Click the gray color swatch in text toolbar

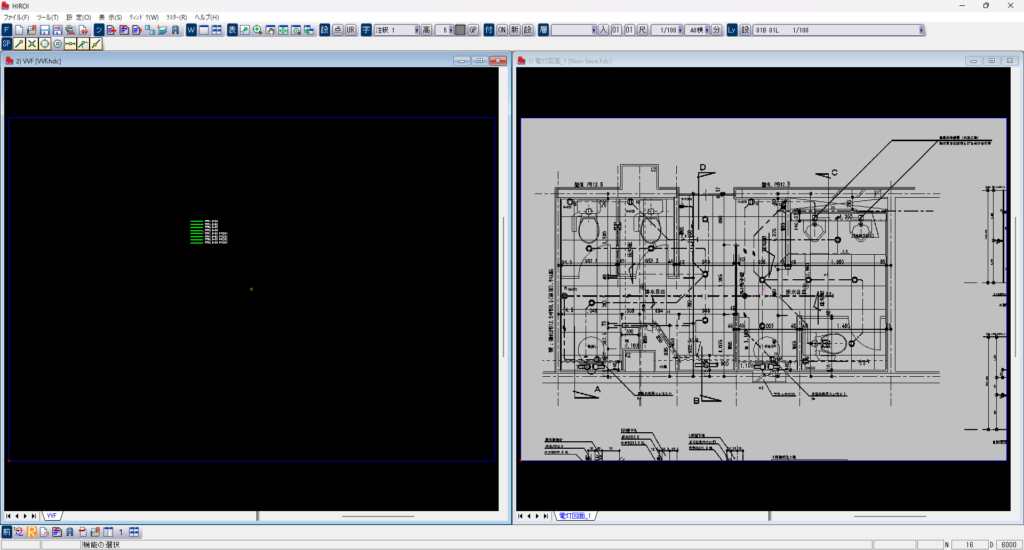(x=460, y=30)
